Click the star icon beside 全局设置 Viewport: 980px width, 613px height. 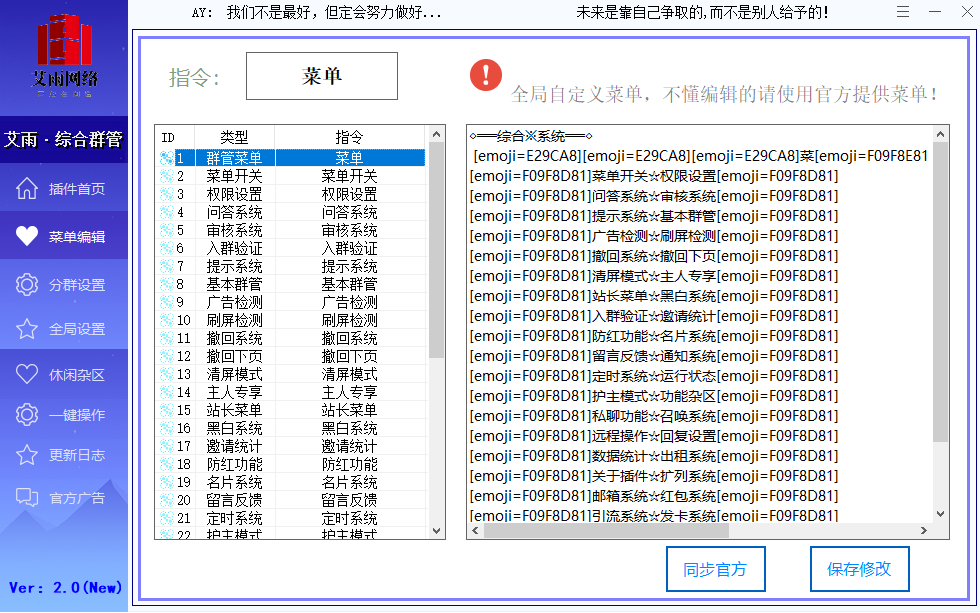27,329
